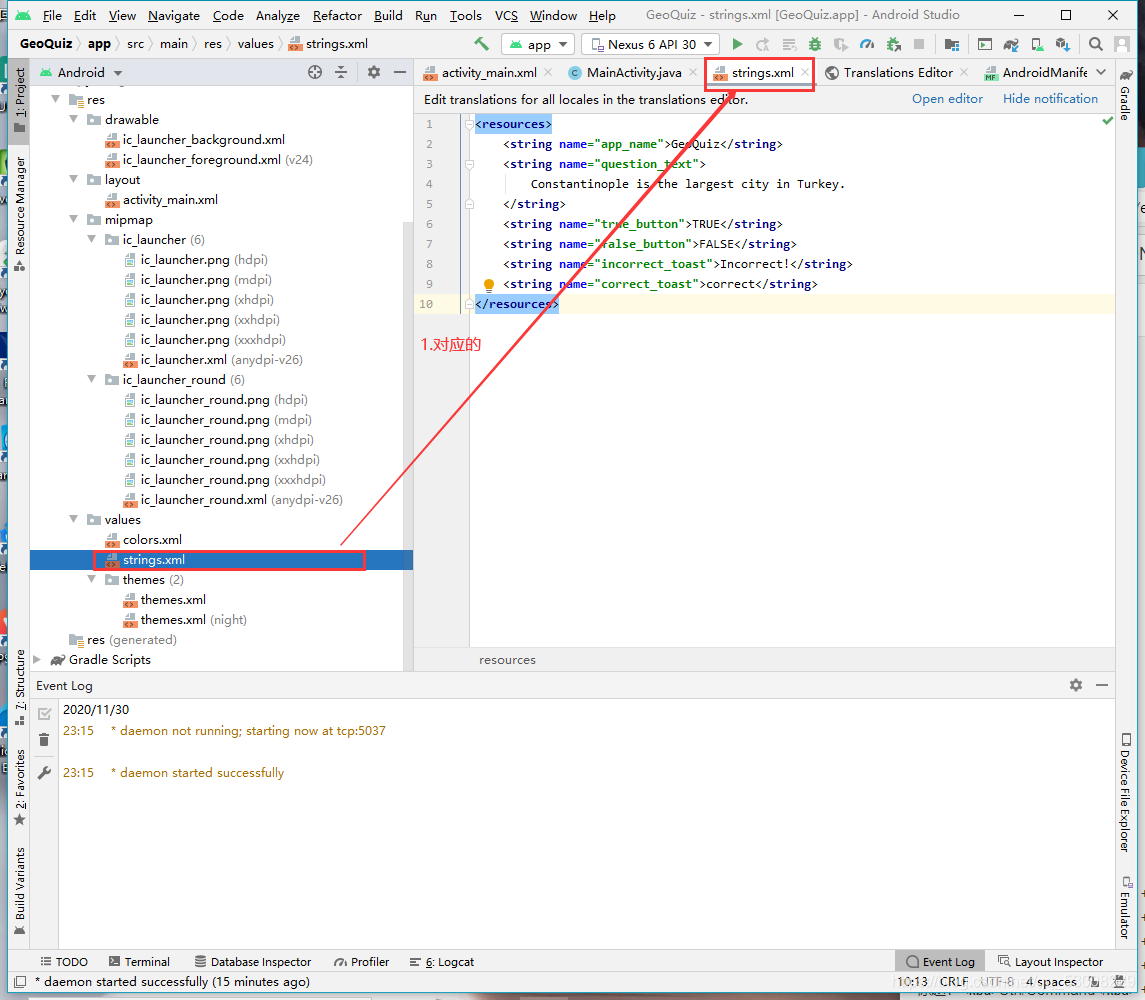
Task: Click Sync Project with Gradle Files icon
Action: (1011, 45)
